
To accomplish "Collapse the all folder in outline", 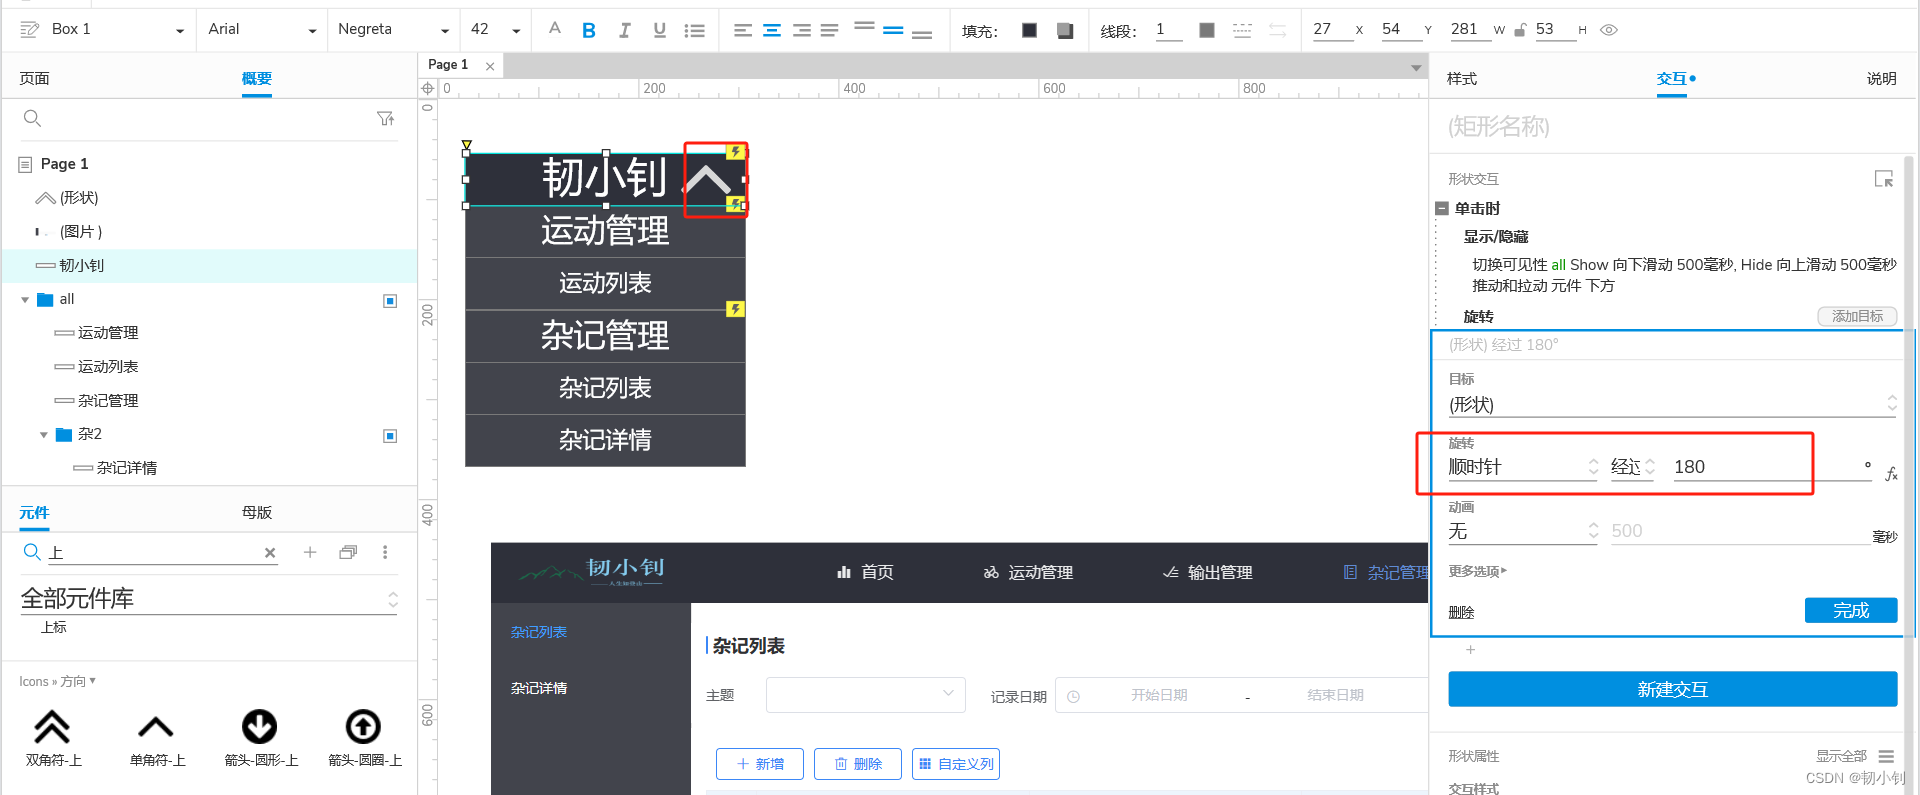I will point(25,300).
